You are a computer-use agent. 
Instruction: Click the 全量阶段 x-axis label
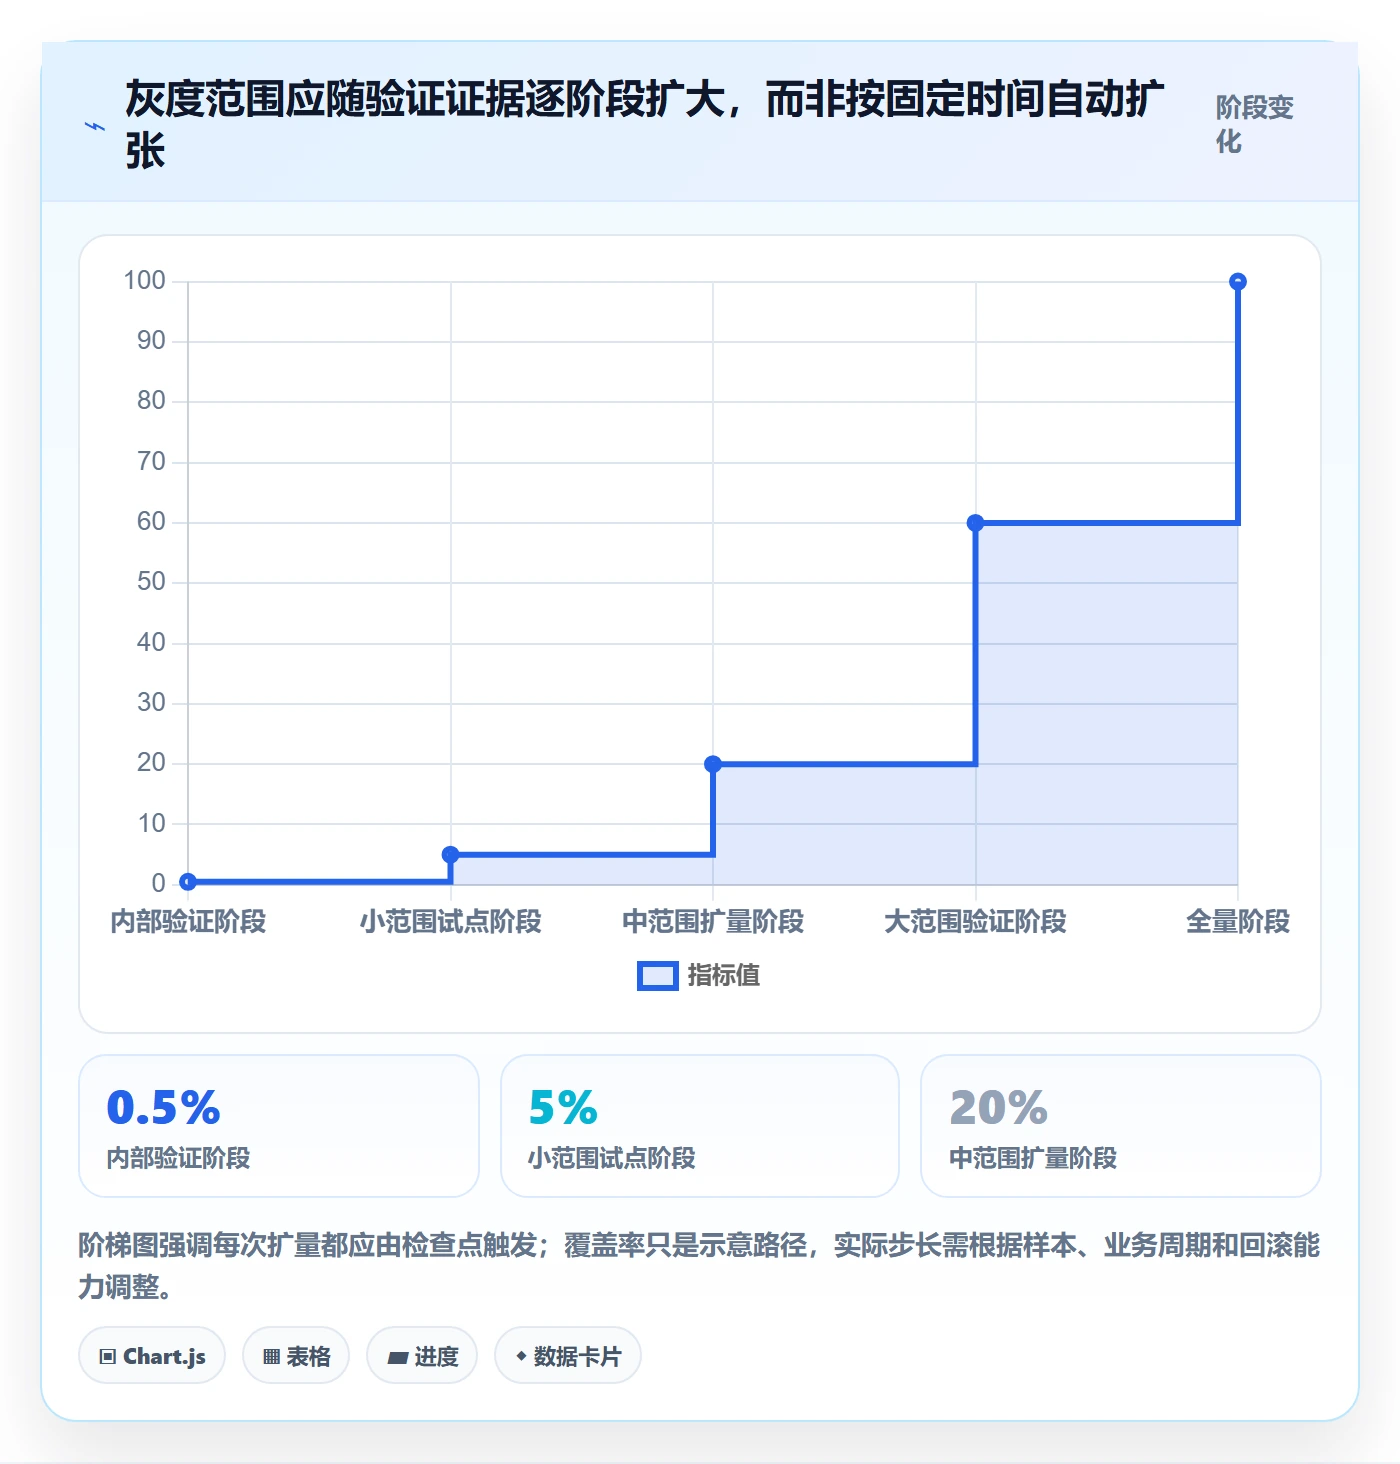[x=1238, y=921]
